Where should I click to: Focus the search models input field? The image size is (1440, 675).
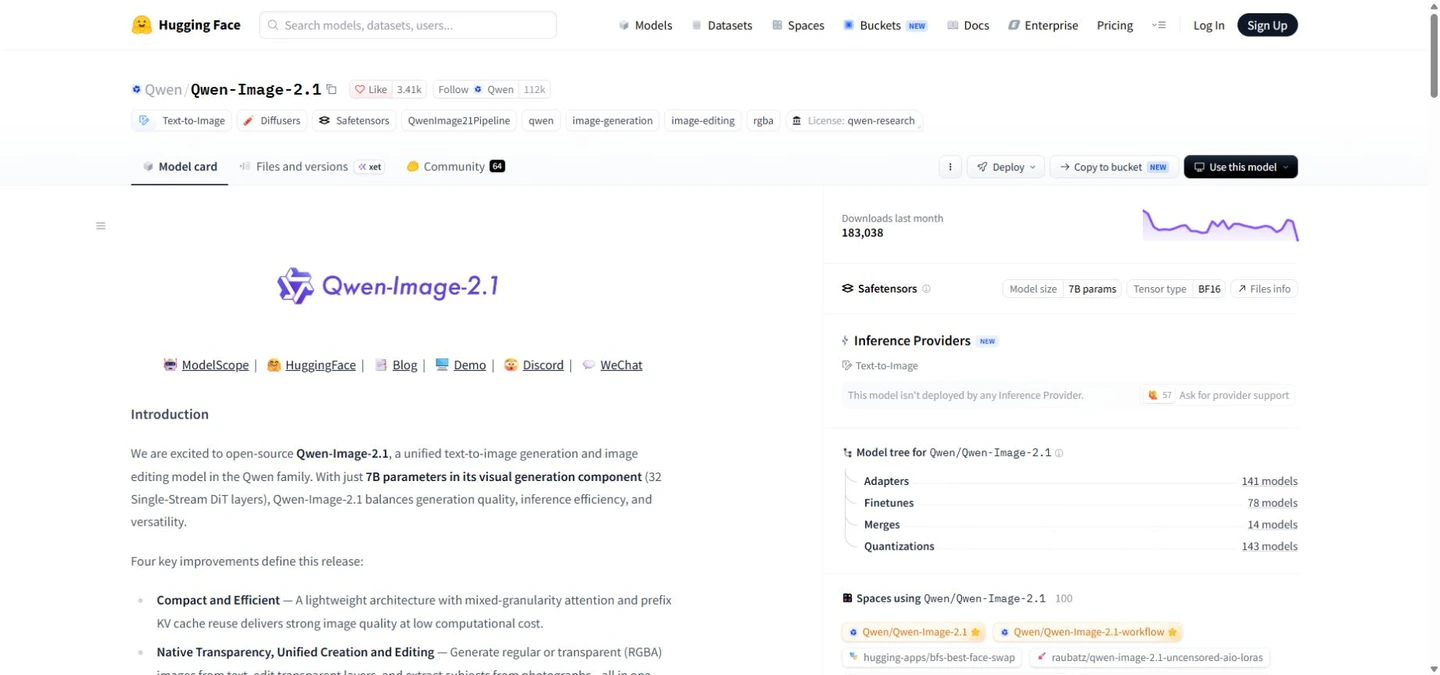[408, 25]
